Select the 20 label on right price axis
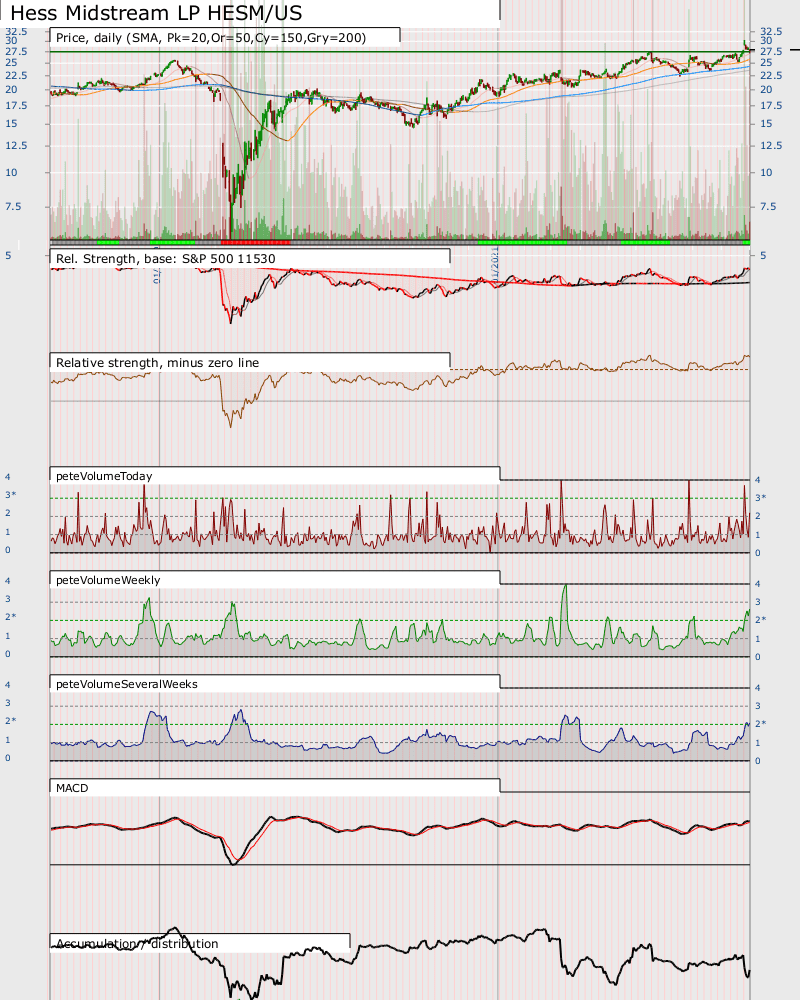The height and width of the screenshot is (1000, 800). coord(766,89)
